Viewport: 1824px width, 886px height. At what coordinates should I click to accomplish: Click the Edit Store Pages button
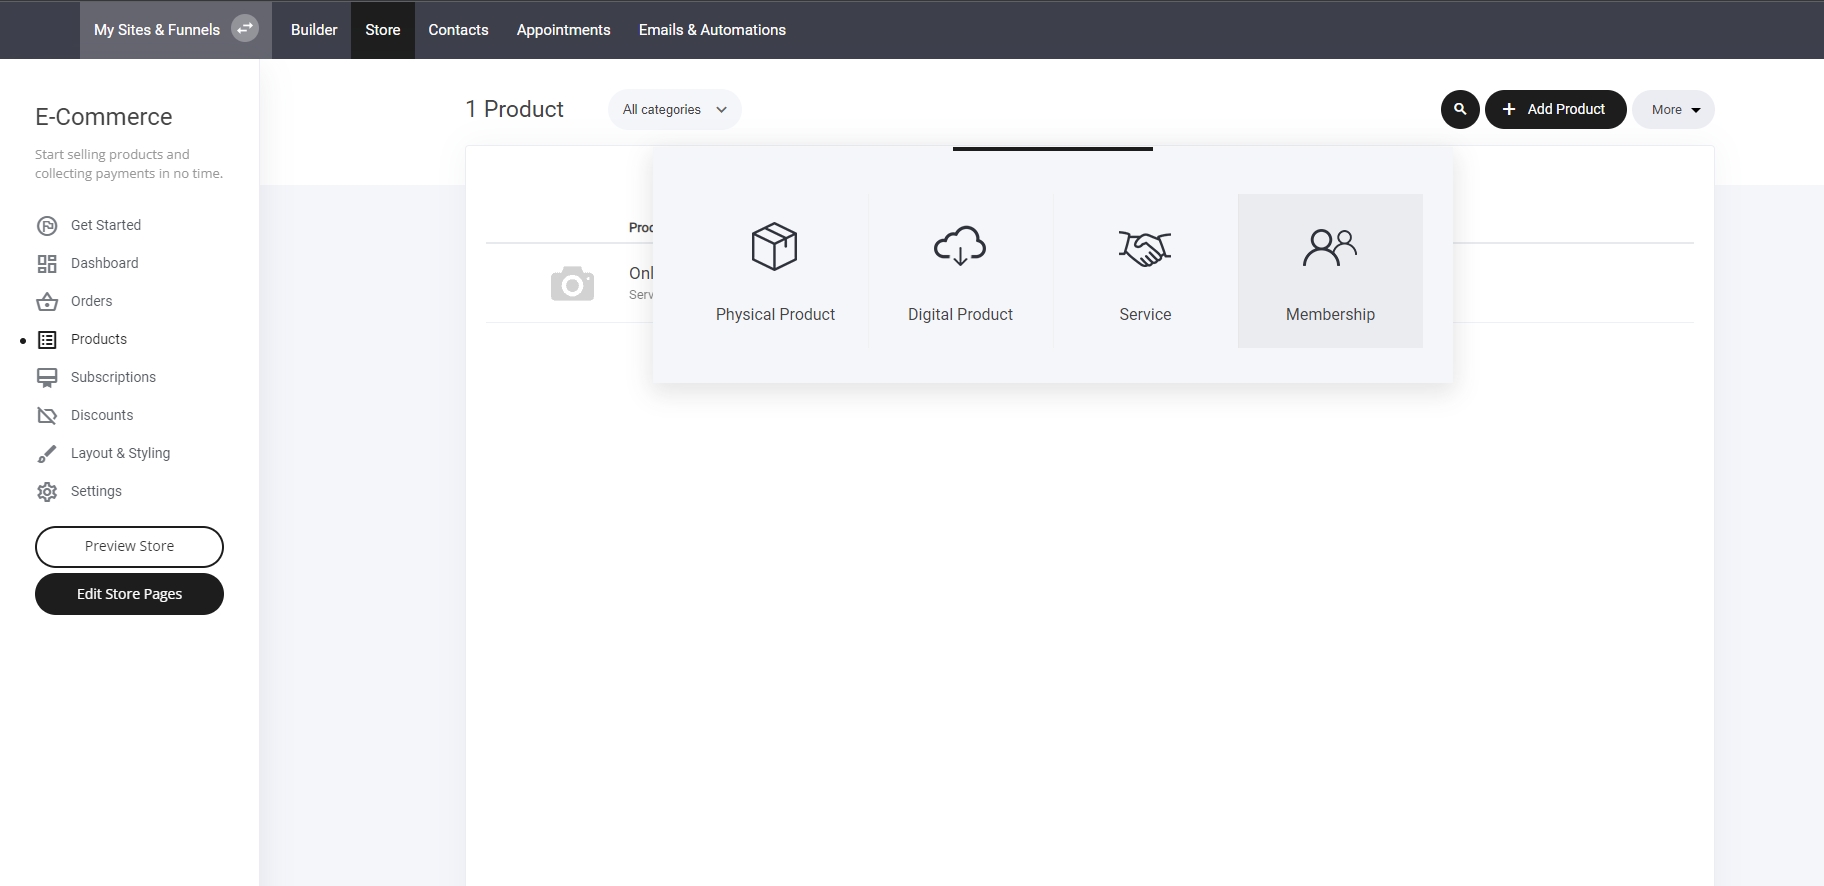coord(129,594)
